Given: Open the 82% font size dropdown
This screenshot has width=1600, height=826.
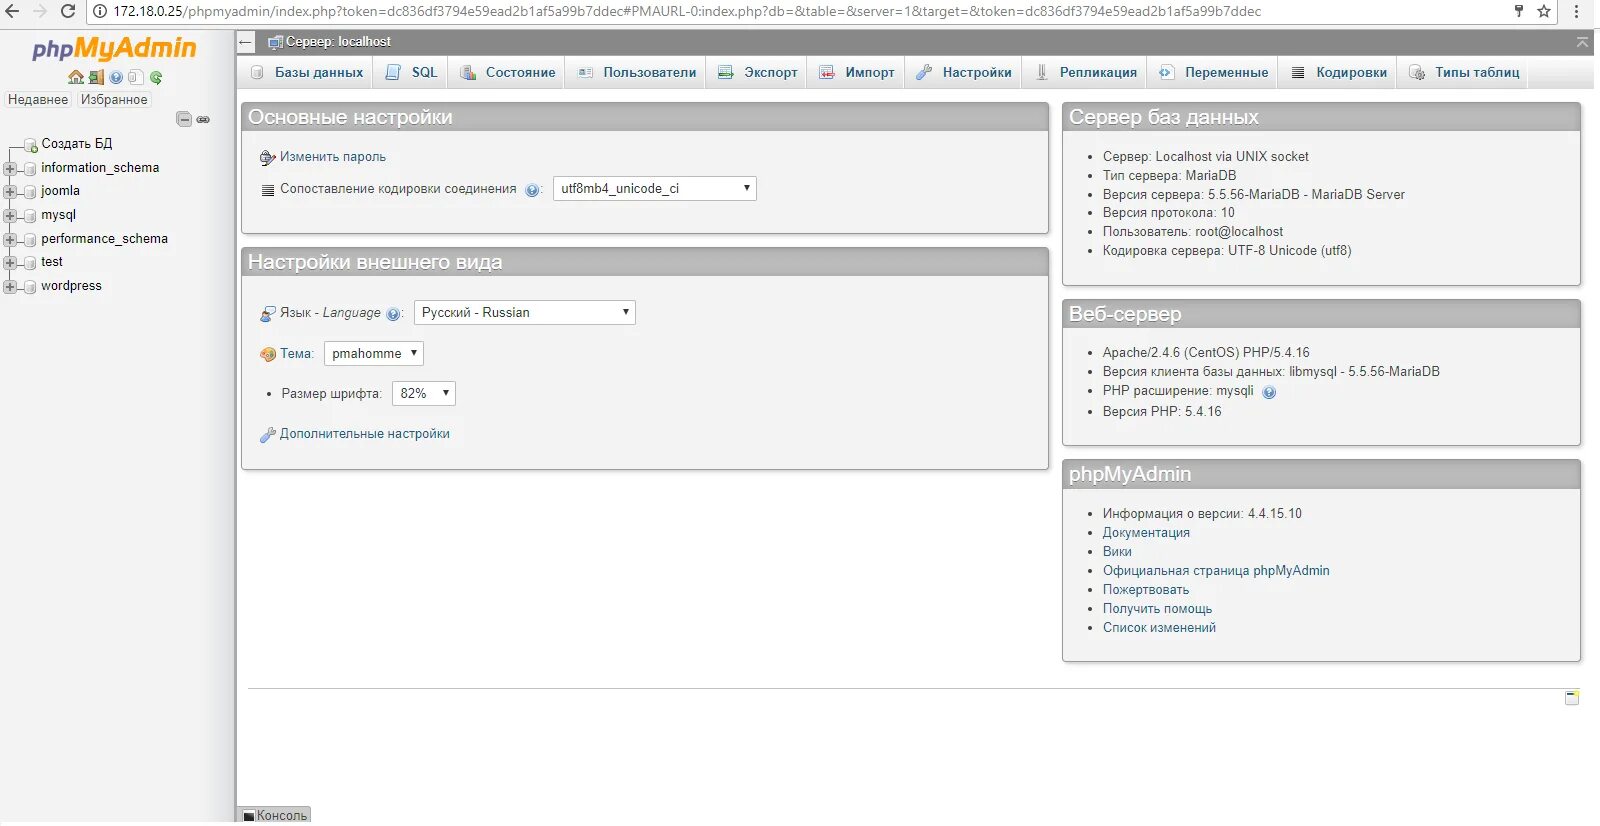Looking at the screenshot, I should 424,393.
